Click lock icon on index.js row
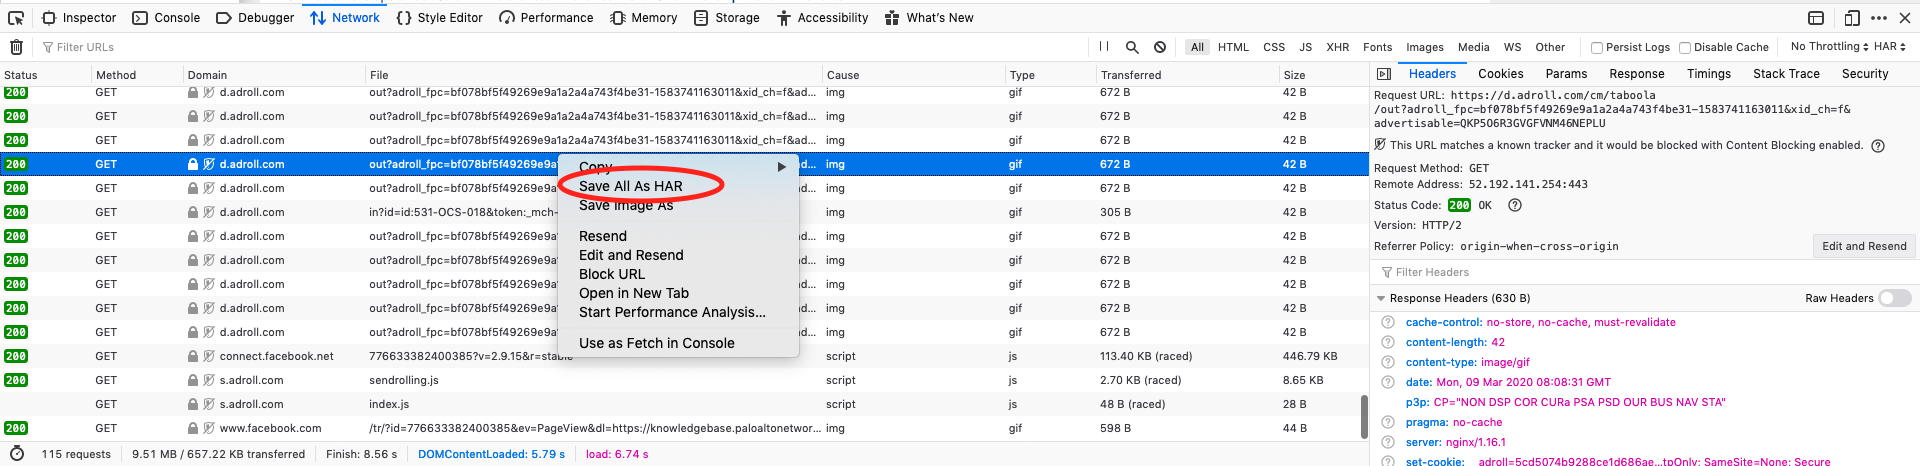1920x466 pixels. (193, 404)
